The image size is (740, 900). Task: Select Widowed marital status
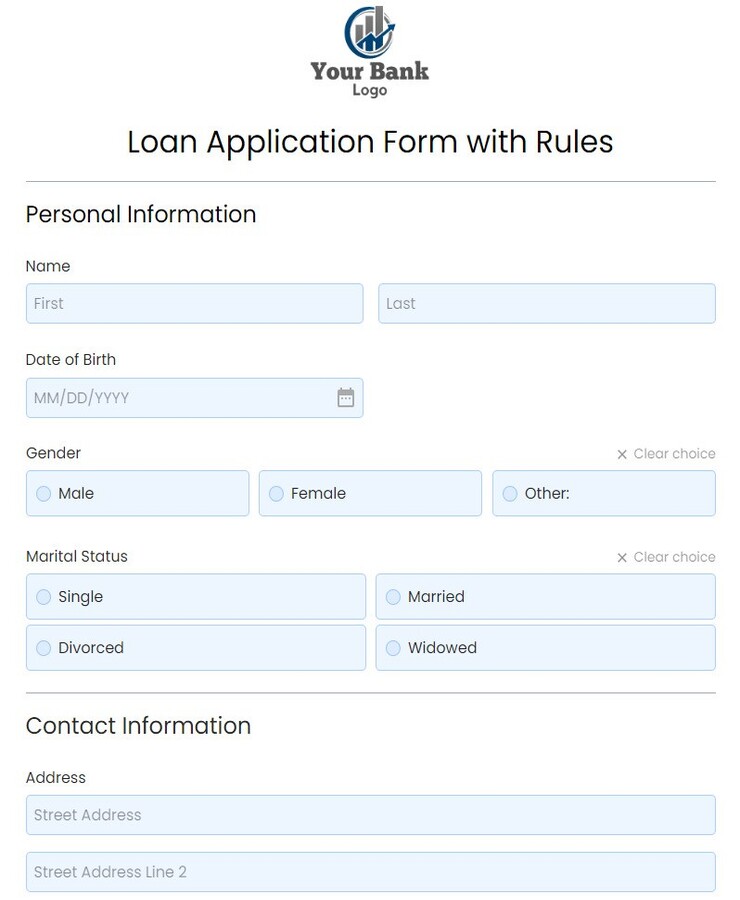392,648
